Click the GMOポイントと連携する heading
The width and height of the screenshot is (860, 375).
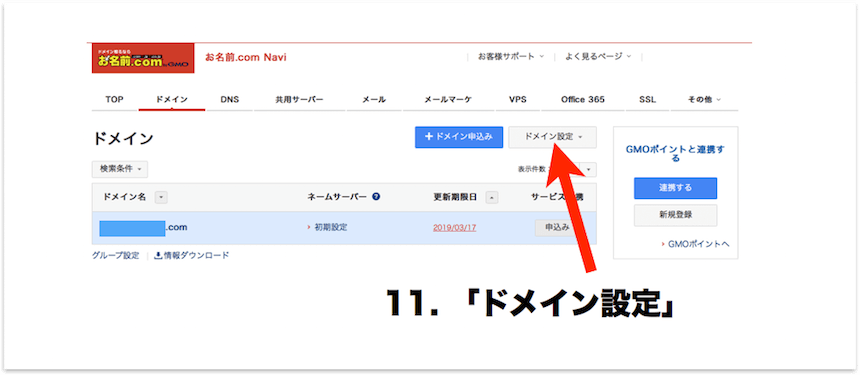(675, 154)
